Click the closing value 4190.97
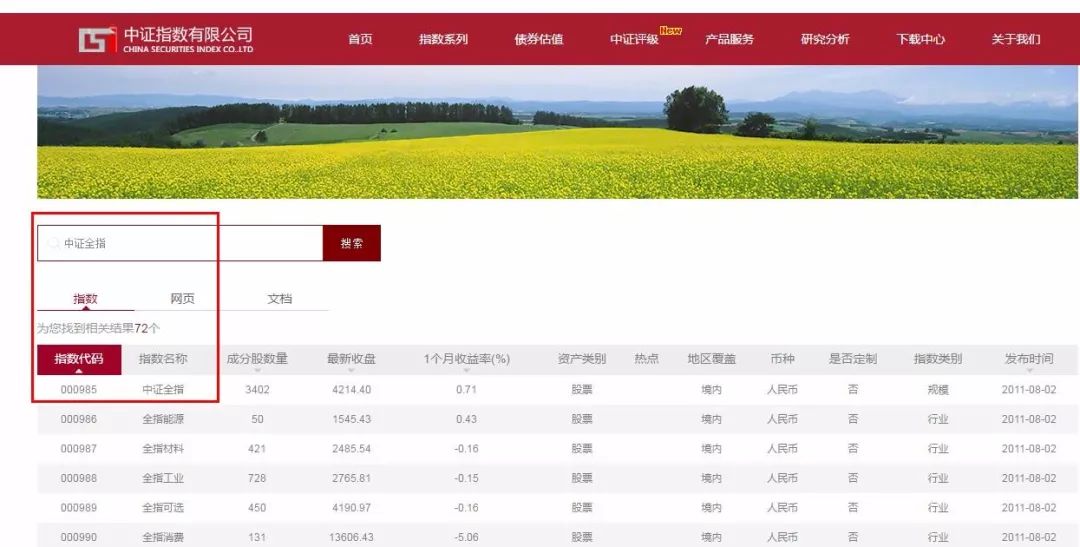Image resolution: width=1080 pixels, height=547 pixels. pos(351,508)
